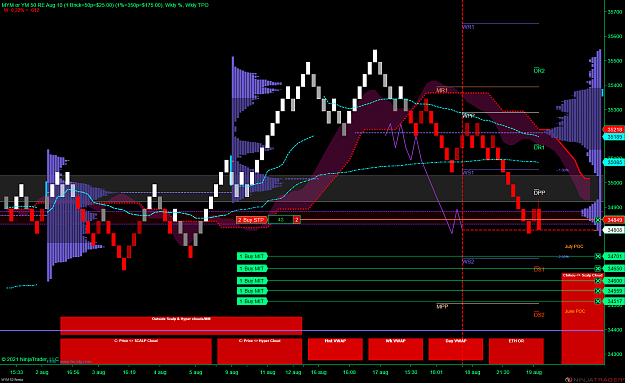The image size is (625, 383).
Task: Click the red quantity '2' box after 43
Action: pos(297,220)
